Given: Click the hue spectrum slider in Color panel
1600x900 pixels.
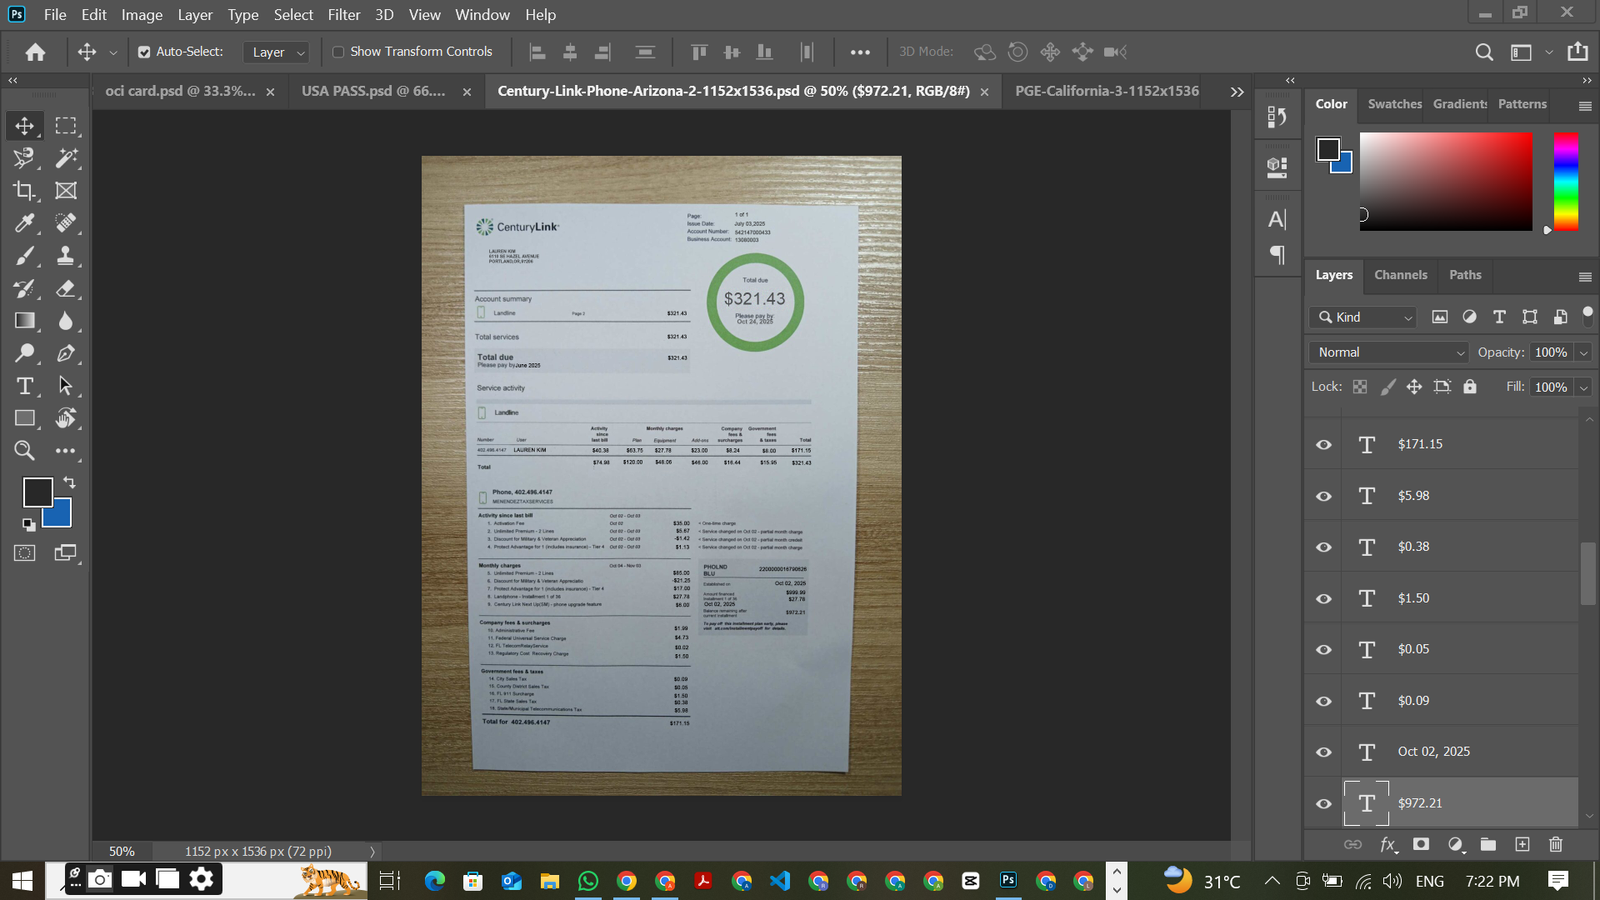Looking at the screenshot, I should point(1566,181).
